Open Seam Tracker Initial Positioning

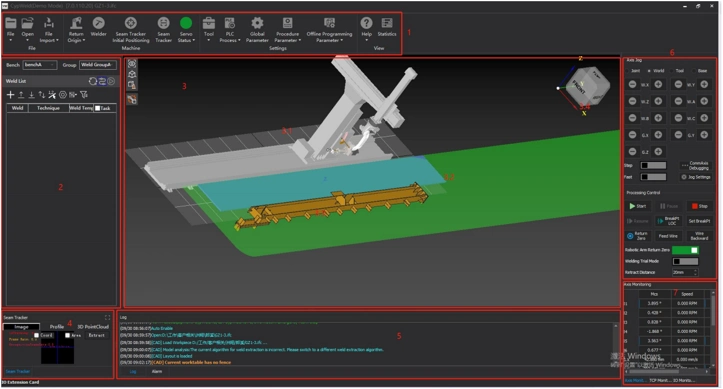[x=131, y=23]
